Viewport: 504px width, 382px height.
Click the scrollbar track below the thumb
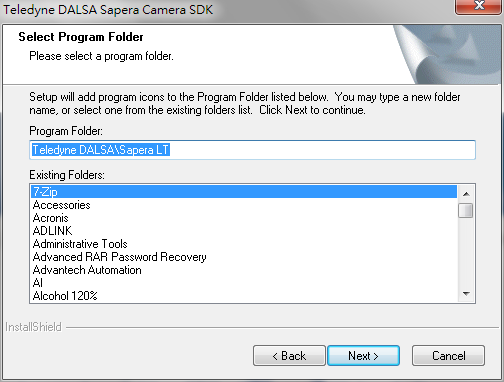click(466, 252)
